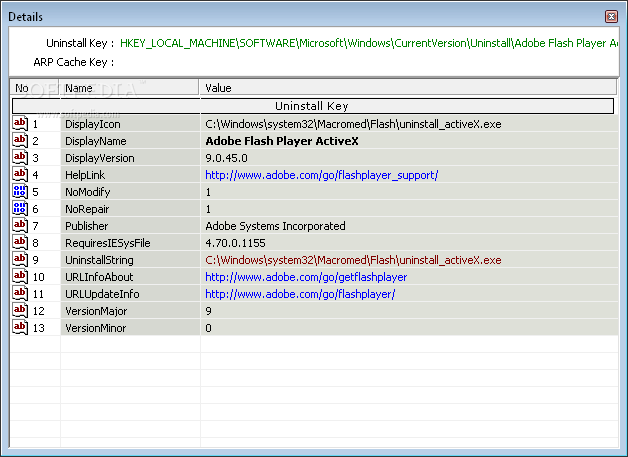Click the string icon beside URLInfoAbout row
Image resolution: width=628 pixels, height=457 pixels.
20,276
